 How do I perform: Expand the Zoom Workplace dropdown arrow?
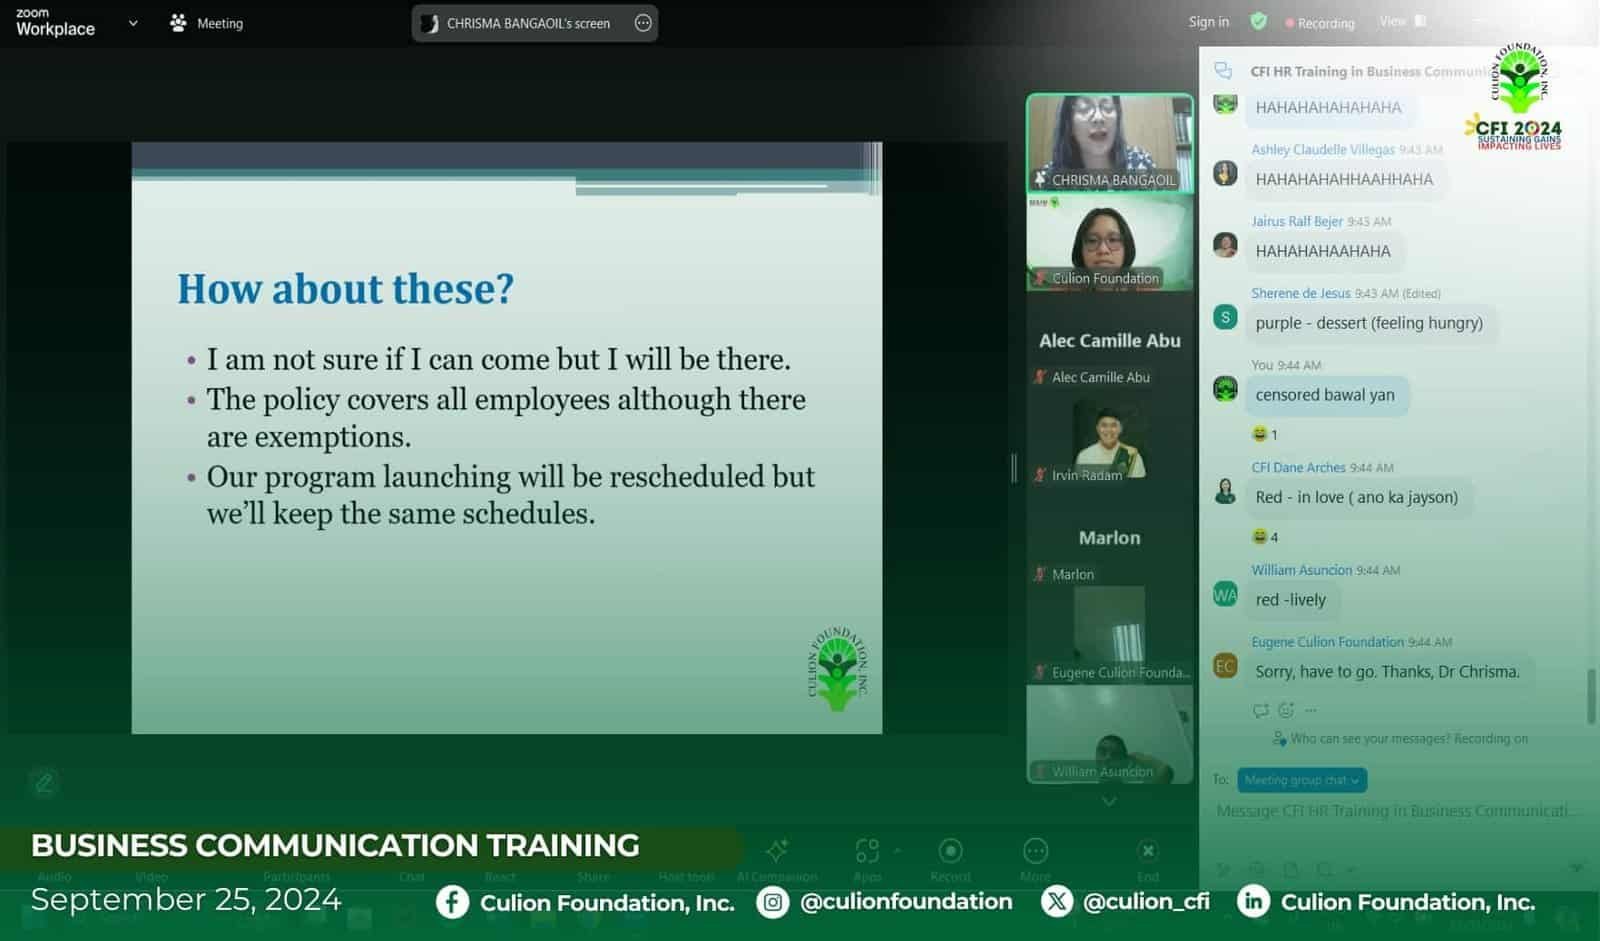pyautogui.click(x=133, y=23)
